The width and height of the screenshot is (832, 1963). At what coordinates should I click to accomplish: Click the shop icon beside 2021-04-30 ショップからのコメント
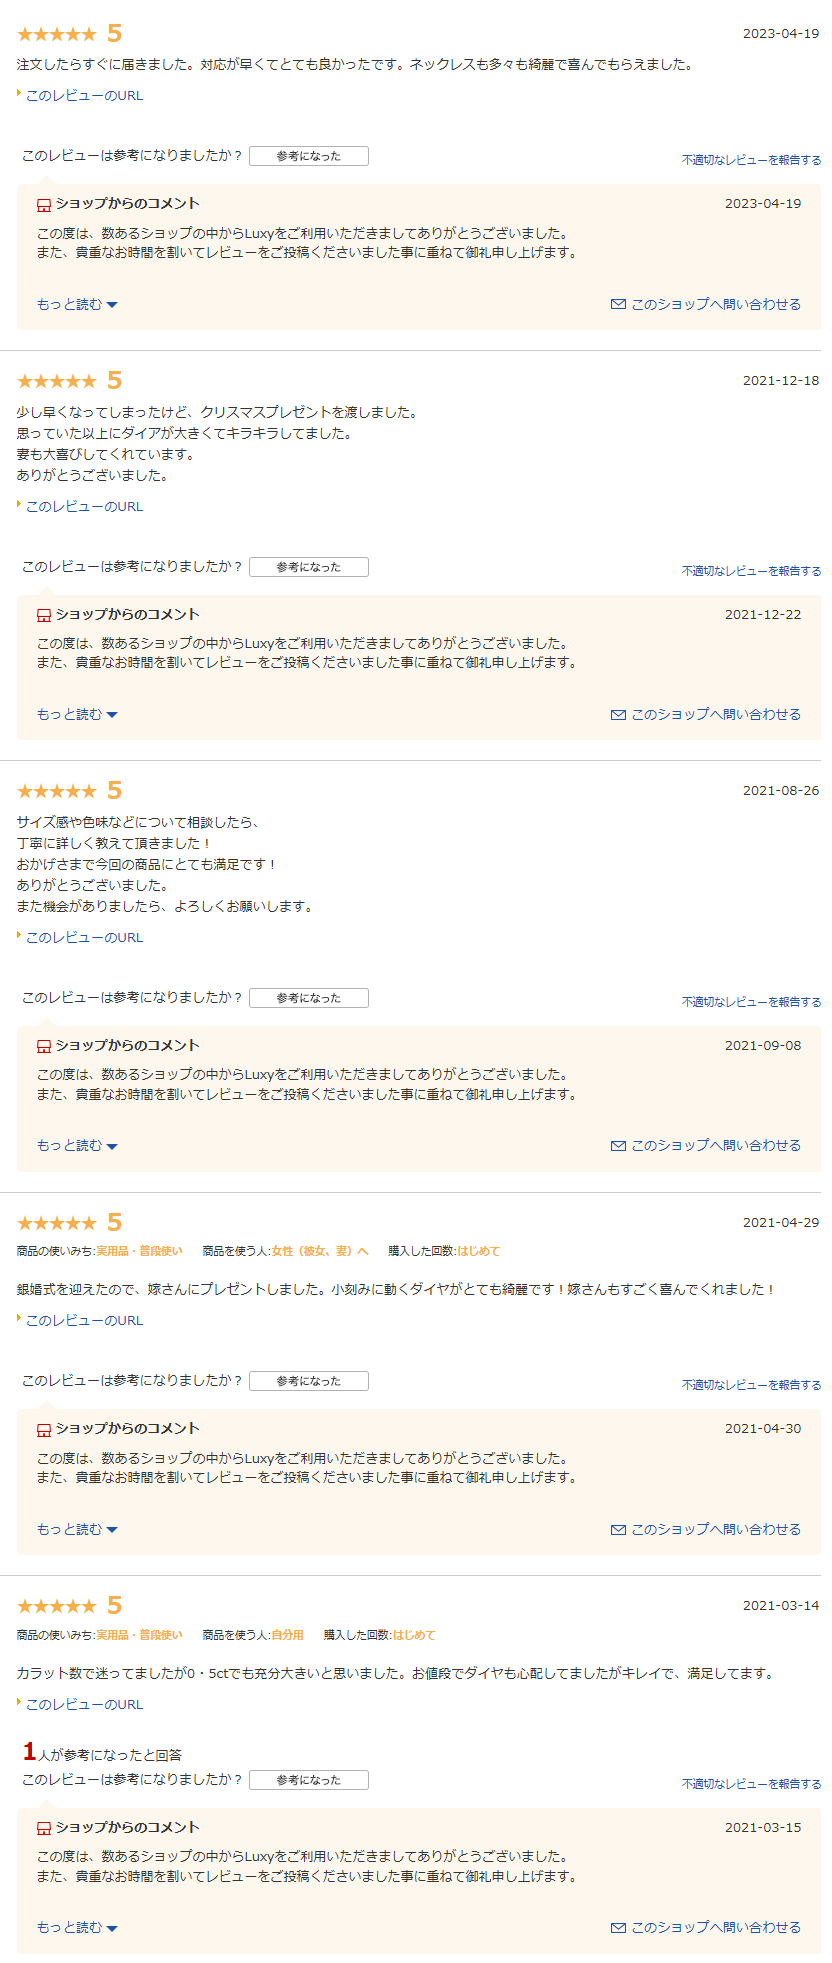point(44,1430)
